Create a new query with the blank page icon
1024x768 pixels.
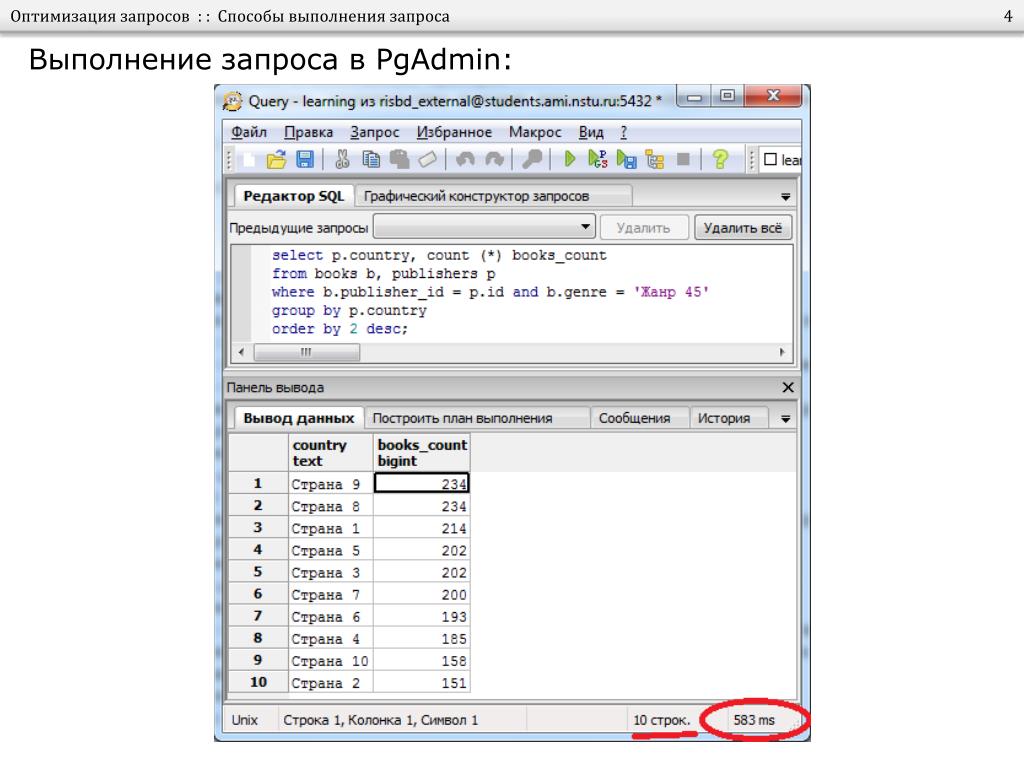pyautogui.click(x=249, y=159)
